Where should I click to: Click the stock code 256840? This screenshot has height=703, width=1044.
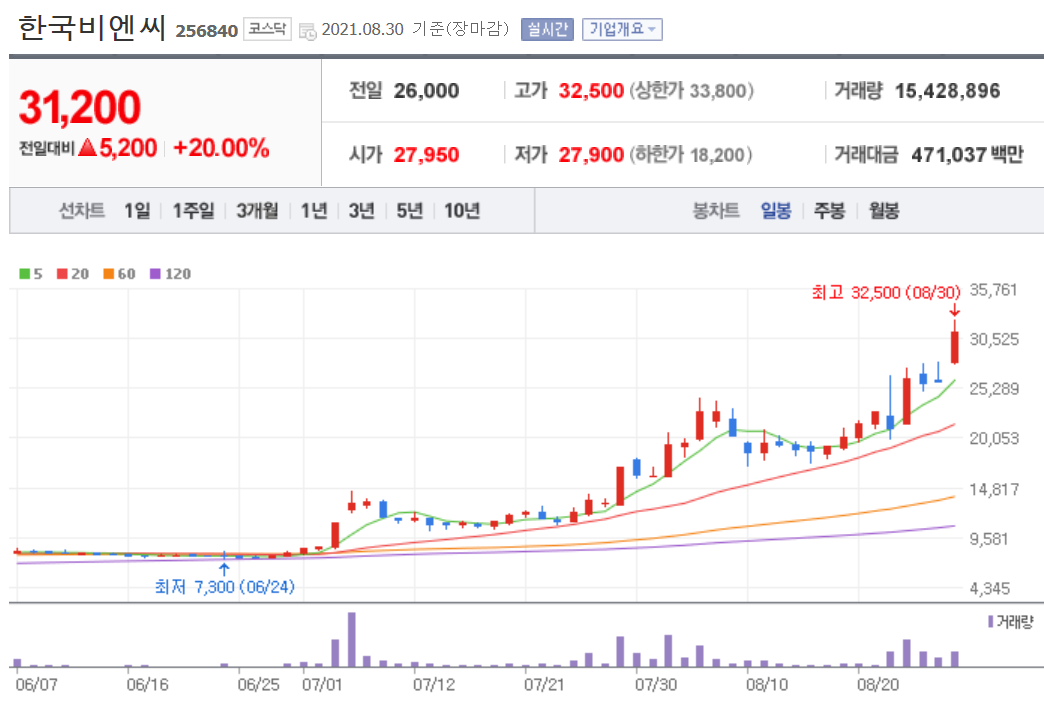(x=206, y=31)
